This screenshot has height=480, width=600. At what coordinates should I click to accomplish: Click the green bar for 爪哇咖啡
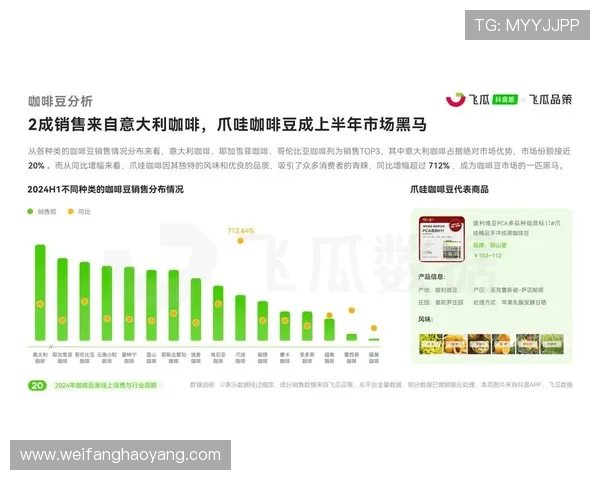240,318
